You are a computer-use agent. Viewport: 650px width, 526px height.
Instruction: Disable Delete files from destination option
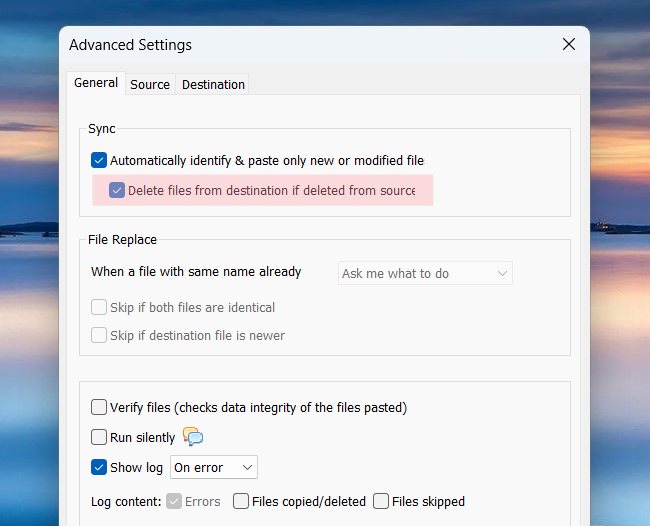117,190
